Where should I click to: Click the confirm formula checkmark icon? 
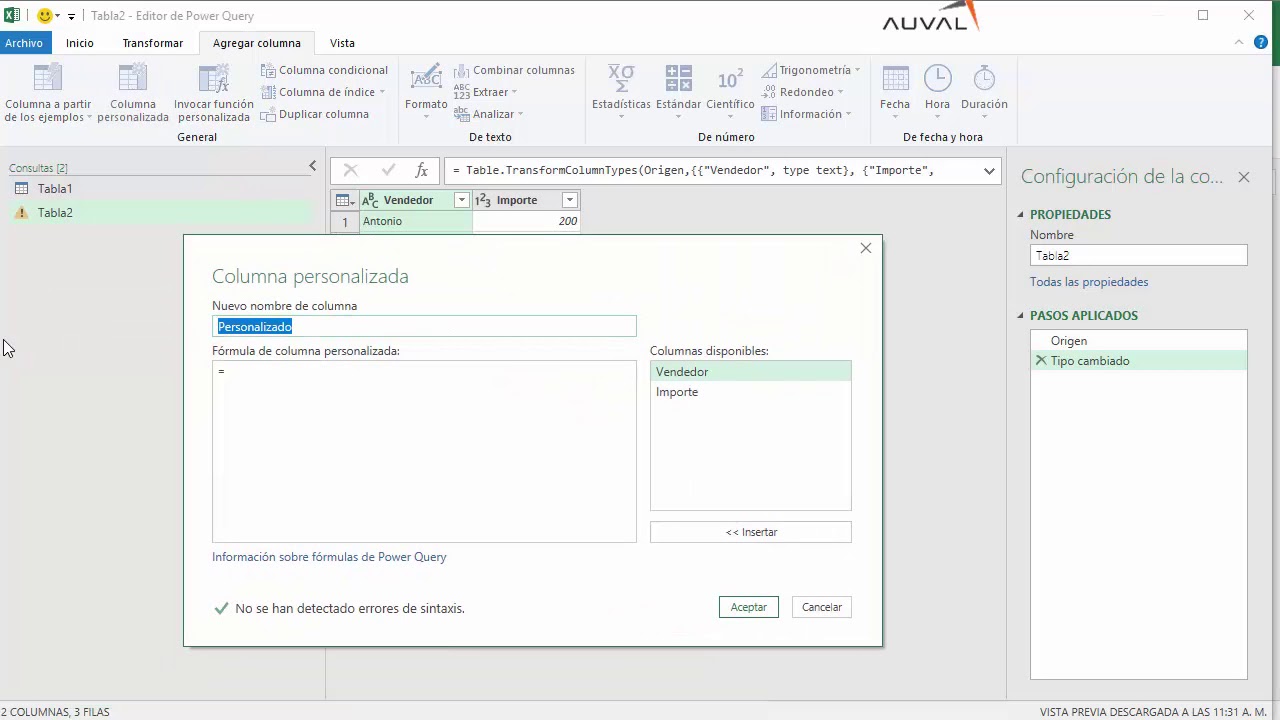point(388,170)
